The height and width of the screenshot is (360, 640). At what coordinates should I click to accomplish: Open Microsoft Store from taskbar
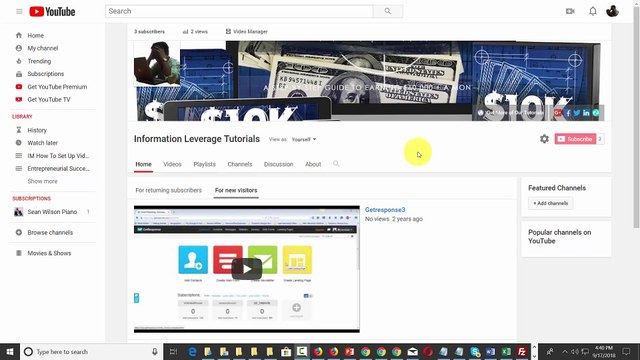click(286, 351)
